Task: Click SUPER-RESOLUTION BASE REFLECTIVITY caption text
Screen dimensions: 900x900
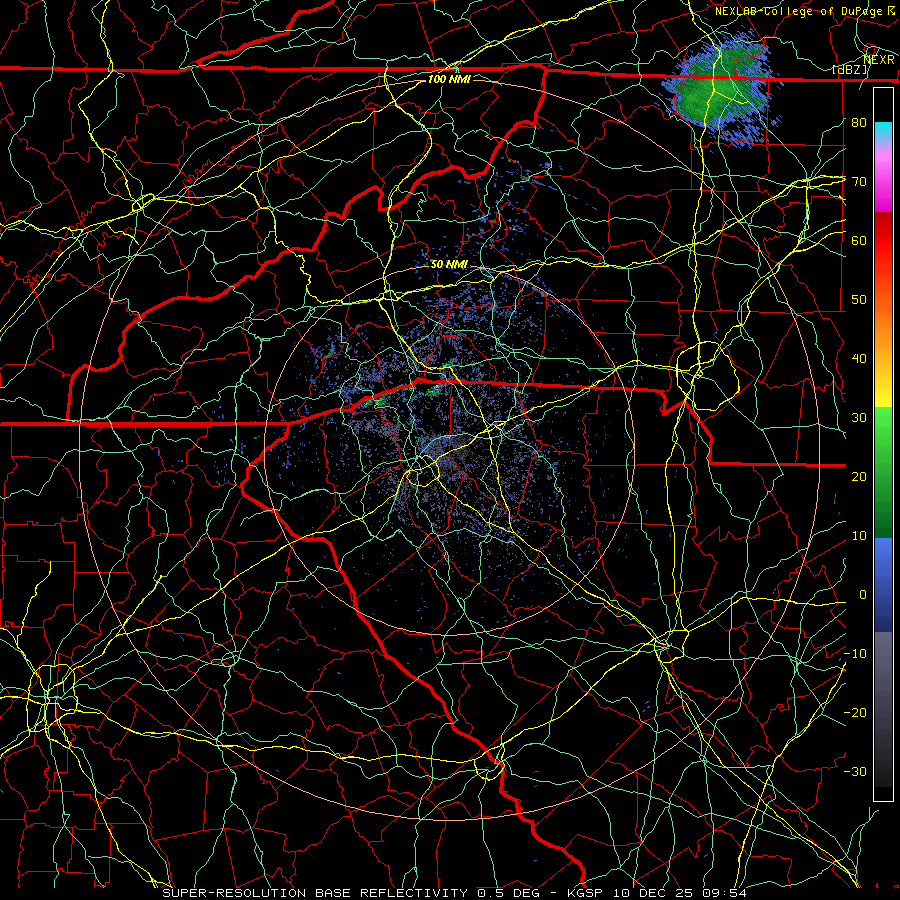Action: 315,893
